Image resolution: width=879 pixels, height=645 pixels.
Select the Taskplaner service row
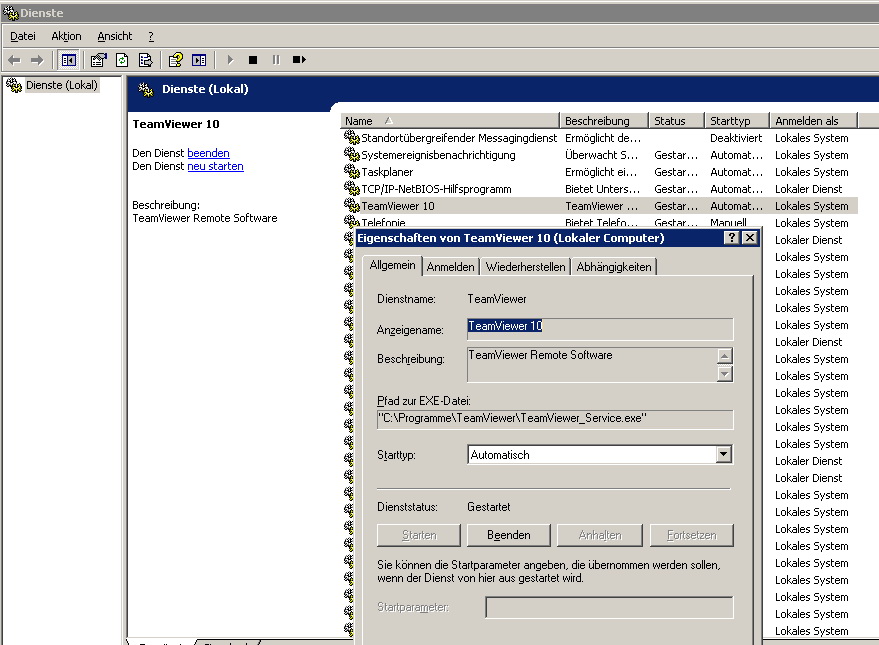pyautogui.click(x=599, y=172)
